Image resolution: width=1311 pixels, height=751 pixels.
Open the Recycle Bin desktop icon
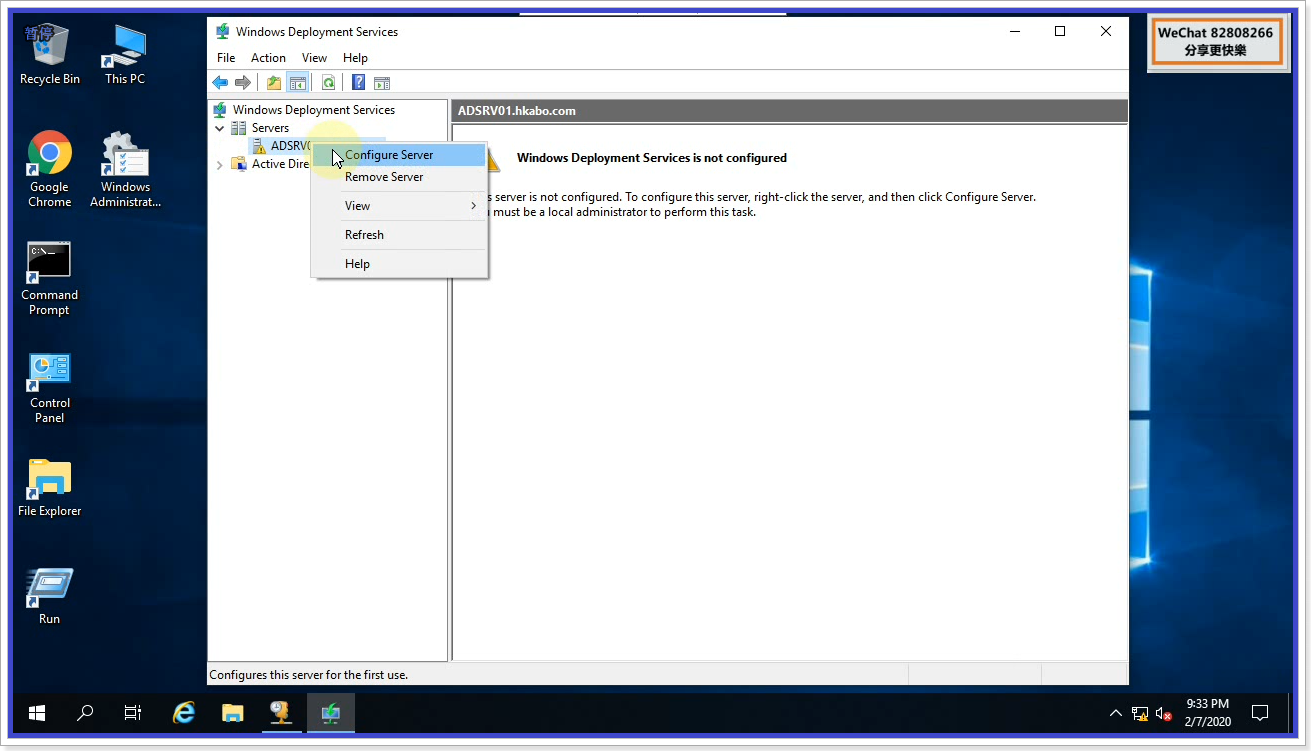tap(50, 55)
